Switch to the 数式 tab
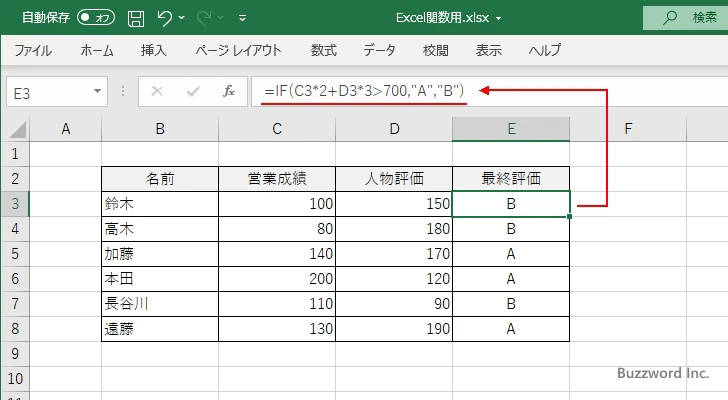Image resolution: width=728 pixels, height=400 pixels. click(324, 50)
